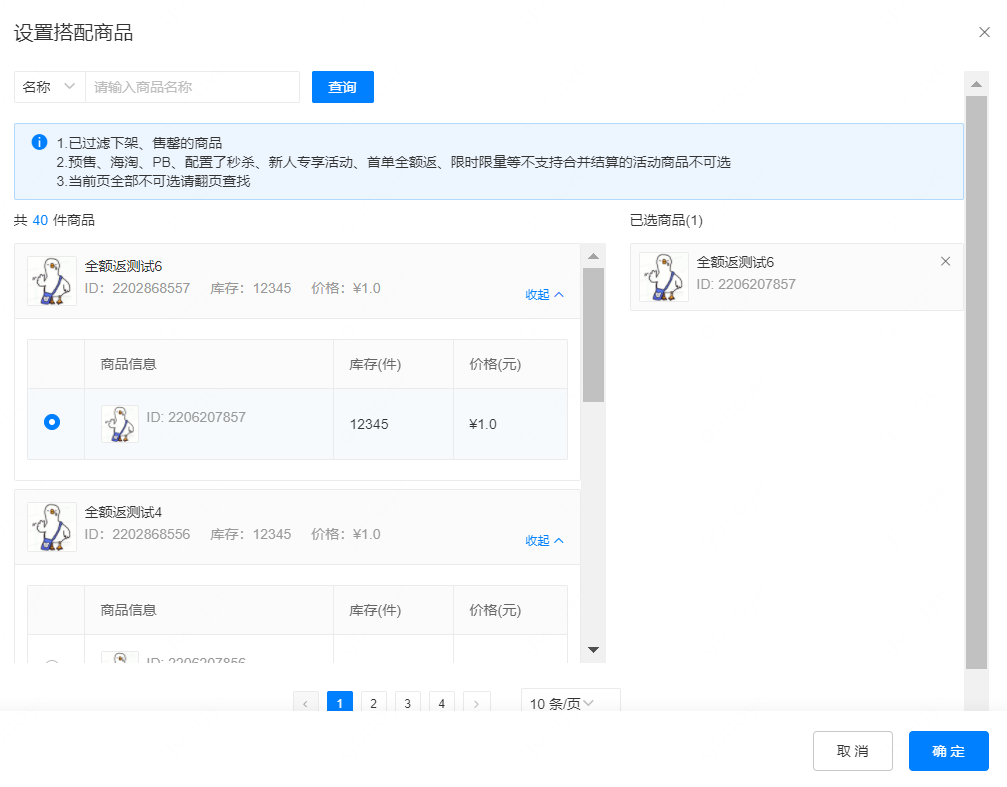
Task: Collapse the 全额返测试6 product details via 收起
Action: (x=545, y=295)
